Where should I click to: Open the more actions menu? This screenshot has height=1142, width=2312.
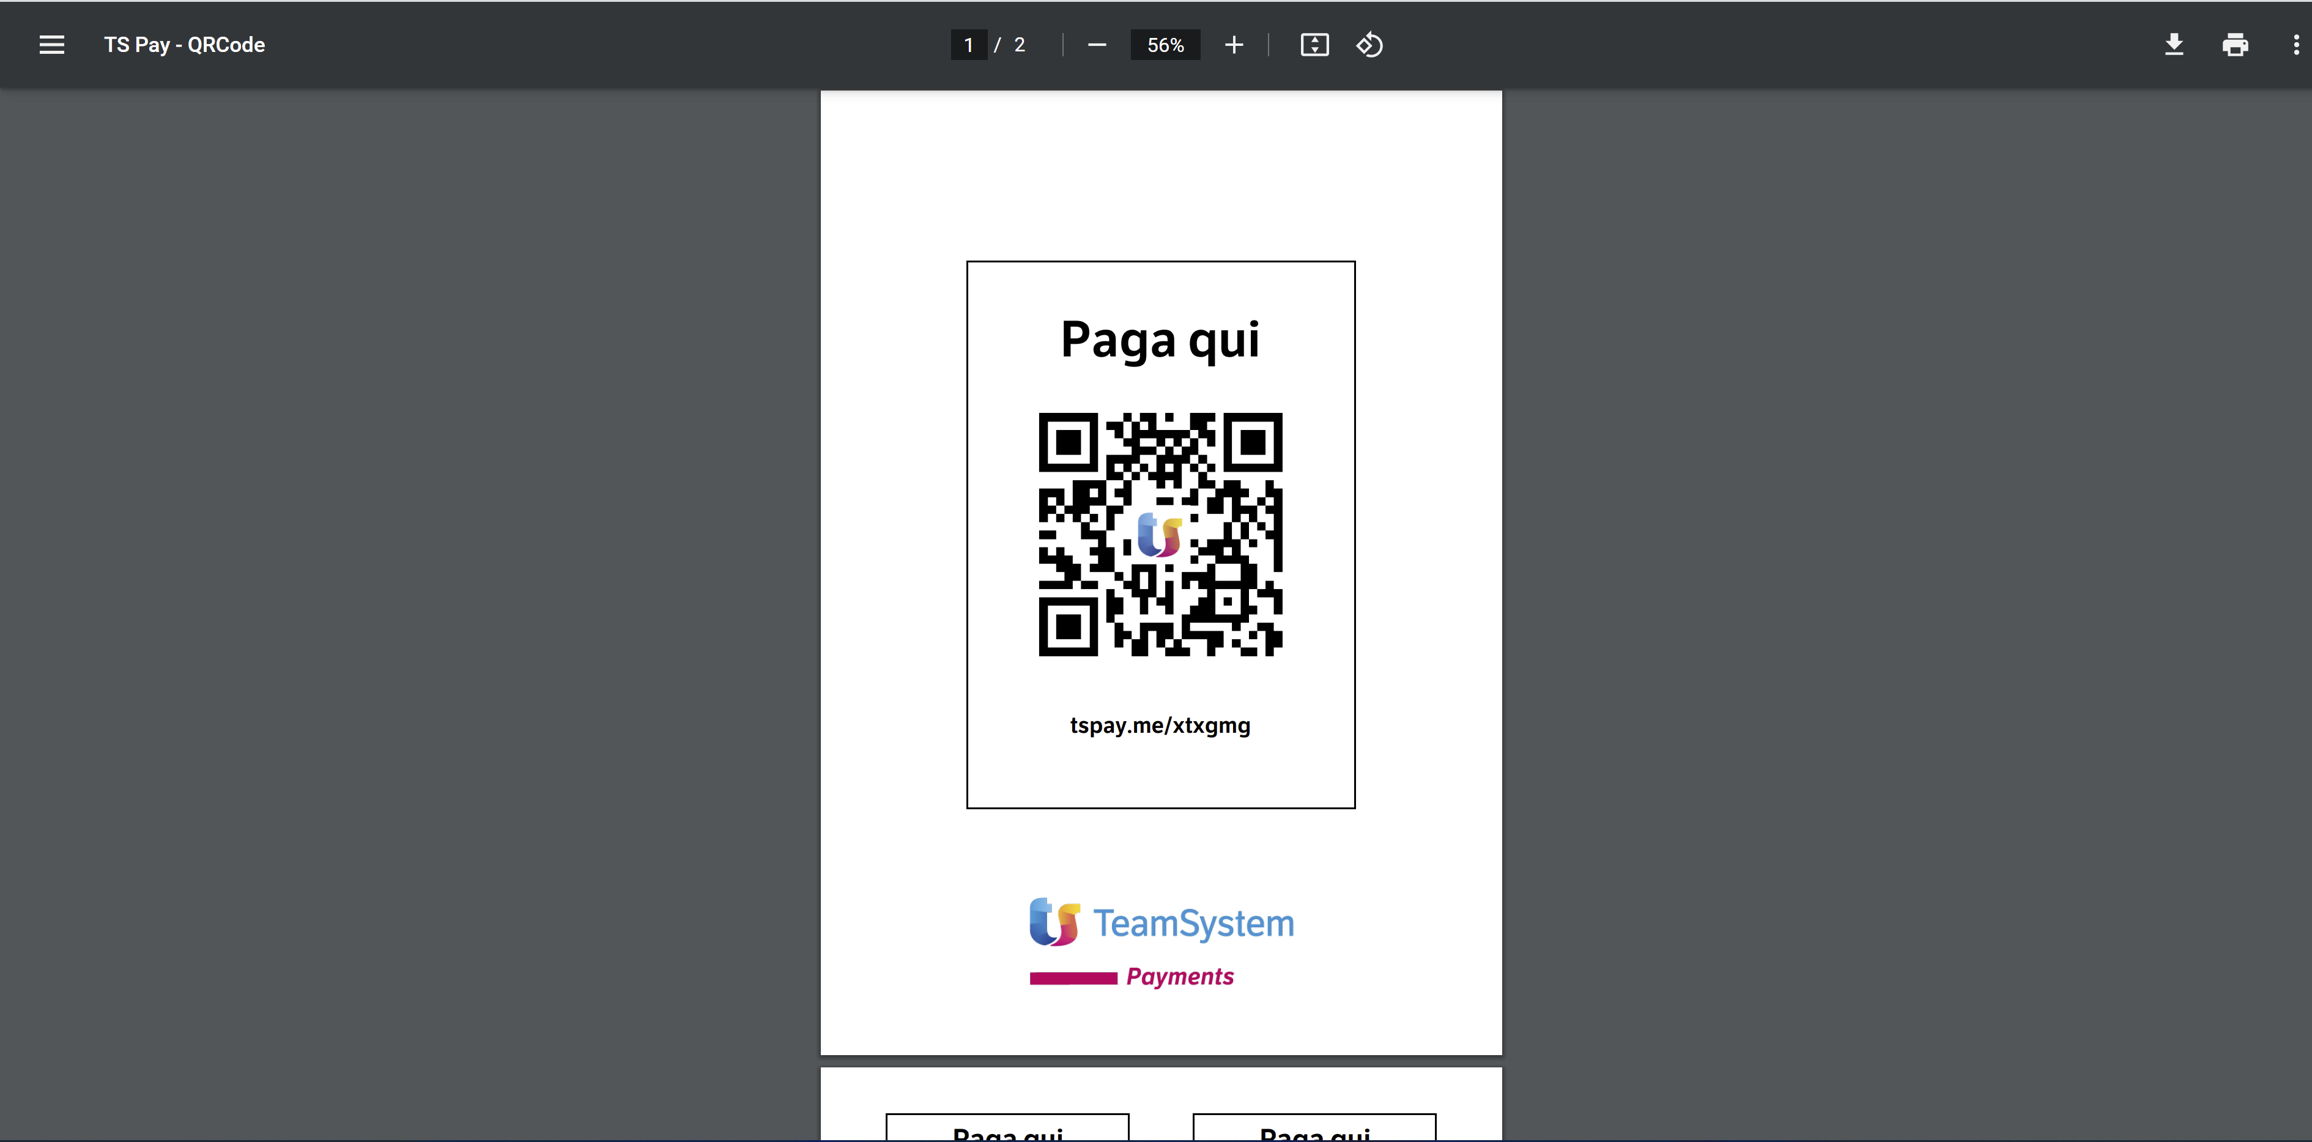click(x=2296, y=45)
